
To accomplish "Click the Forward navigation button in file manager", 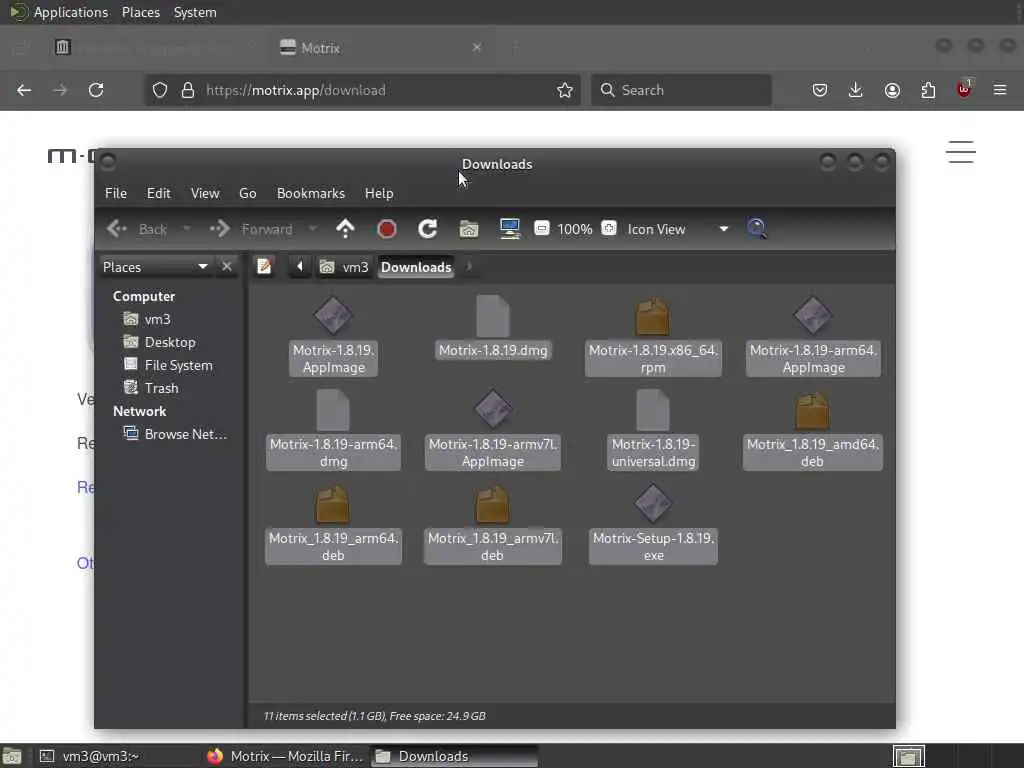I will click(252, 229).
